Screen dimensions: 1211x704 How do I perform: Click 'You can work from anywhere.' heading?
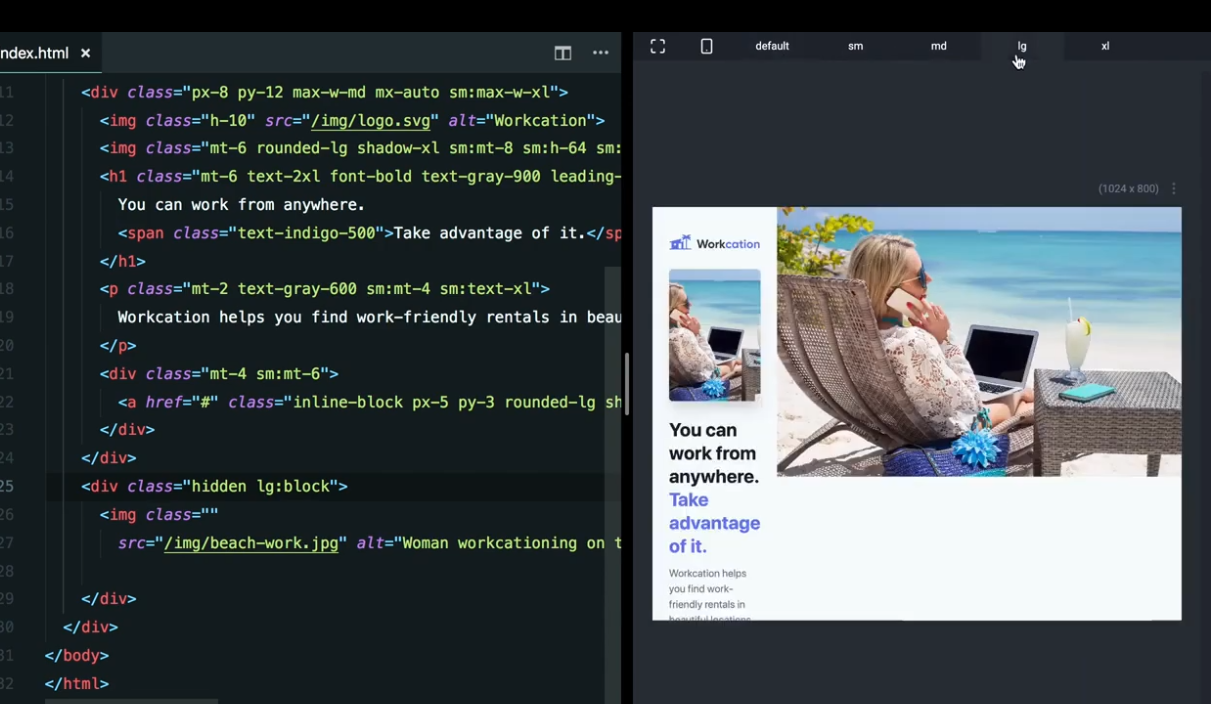point(714,453)
